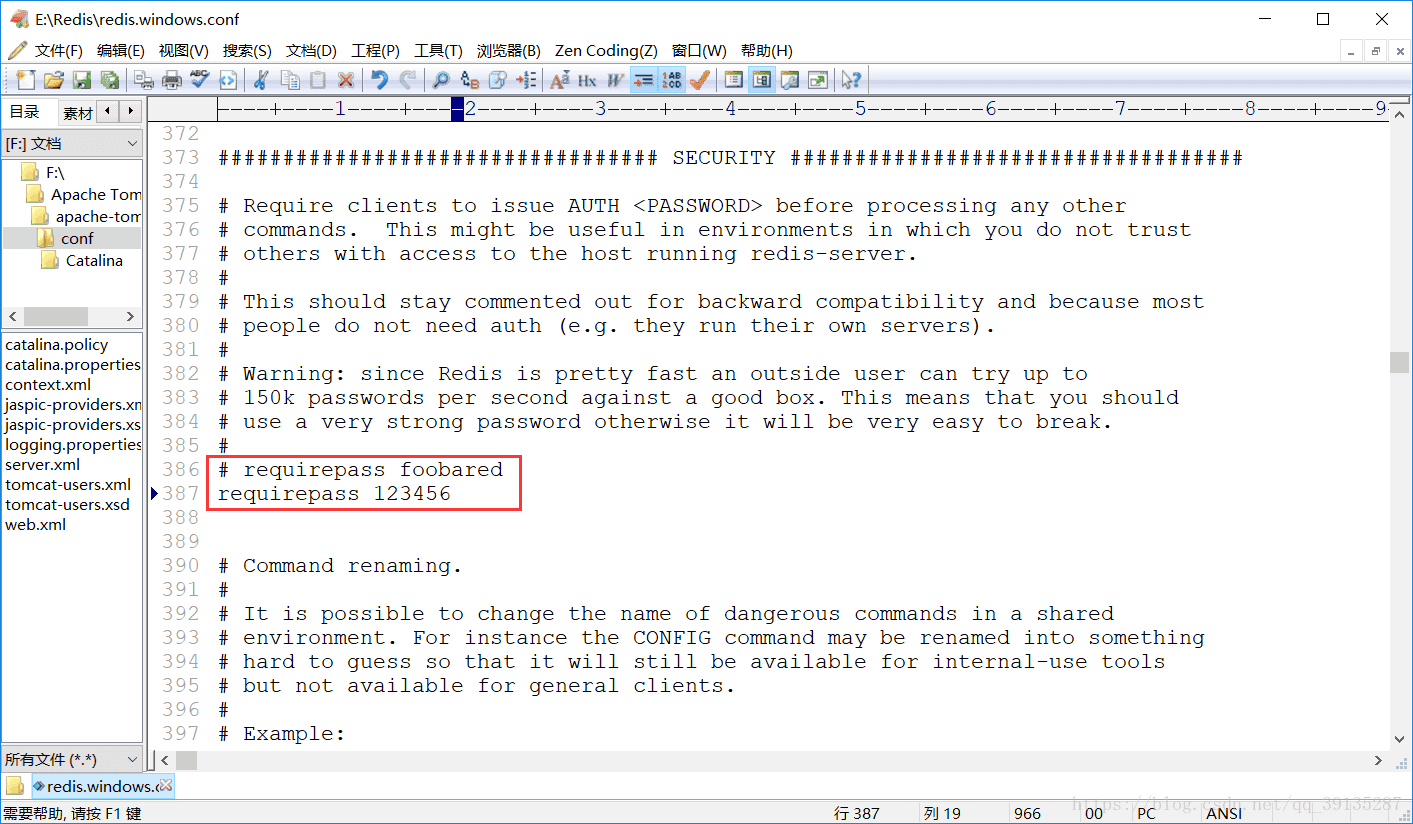Open the Preferences wrench icon
Viewport: 1413px width, 824px height.
coord(791,80)
